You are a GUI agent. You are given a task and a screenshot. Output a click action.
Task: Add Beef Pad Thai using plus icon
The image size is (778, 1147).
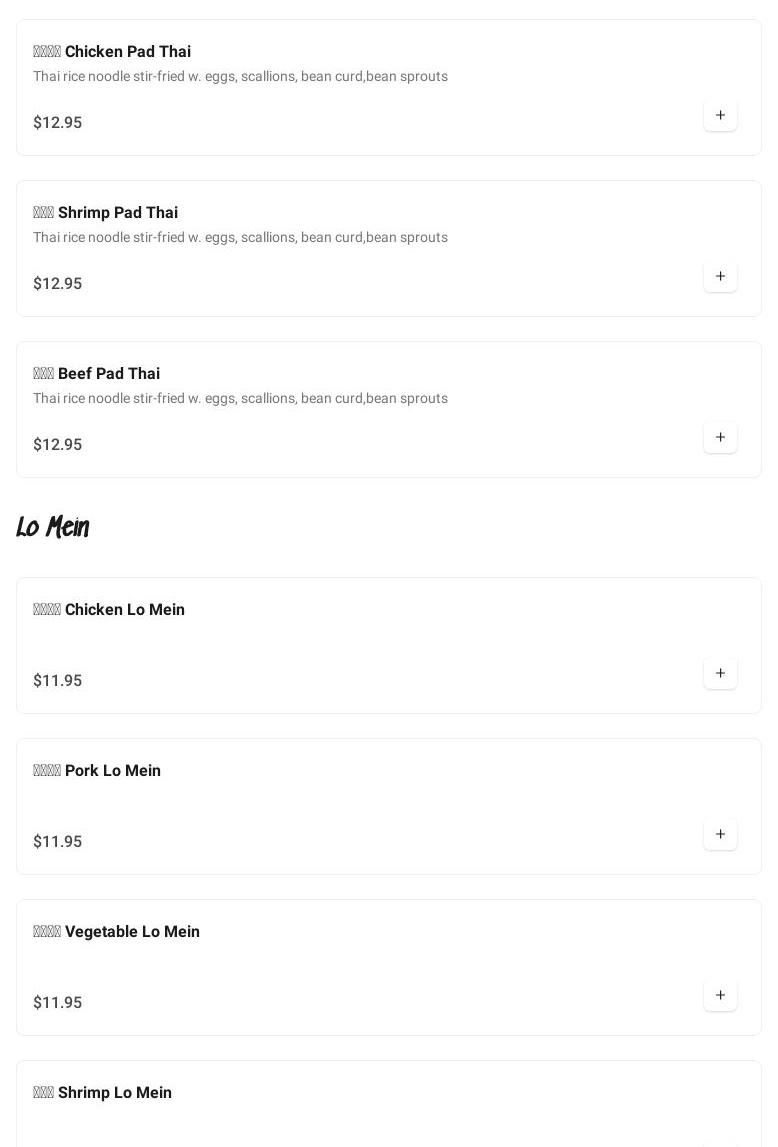[720, 437]
